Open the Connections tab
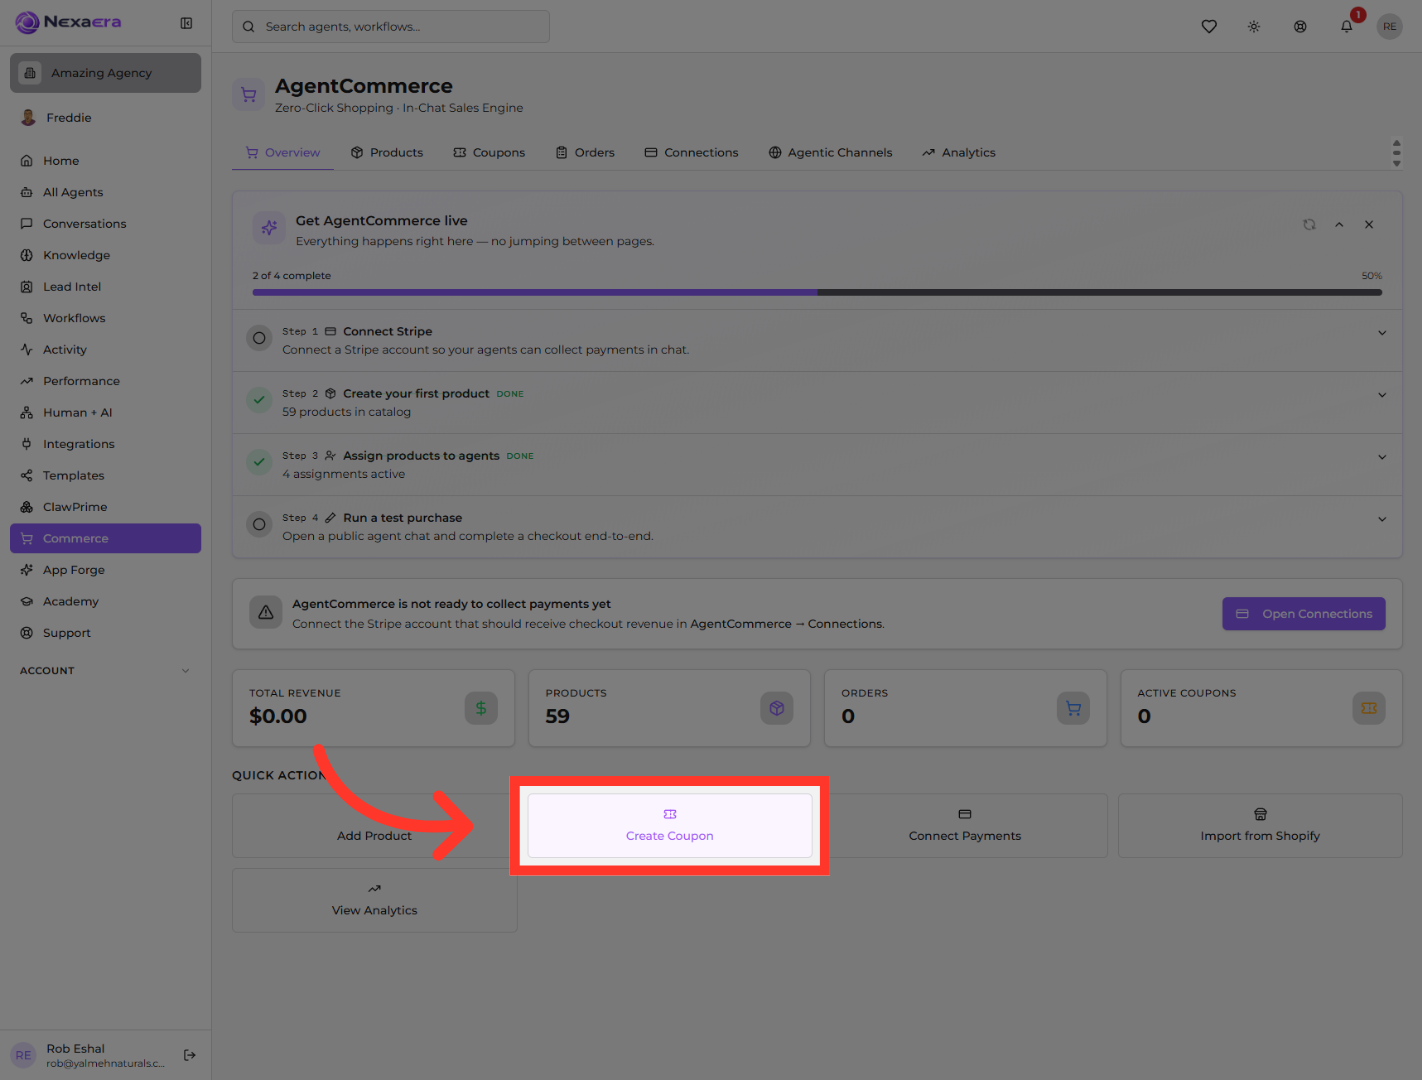Image resolution: width=1422 pixels, height=1080 pixels. (691, 153)
